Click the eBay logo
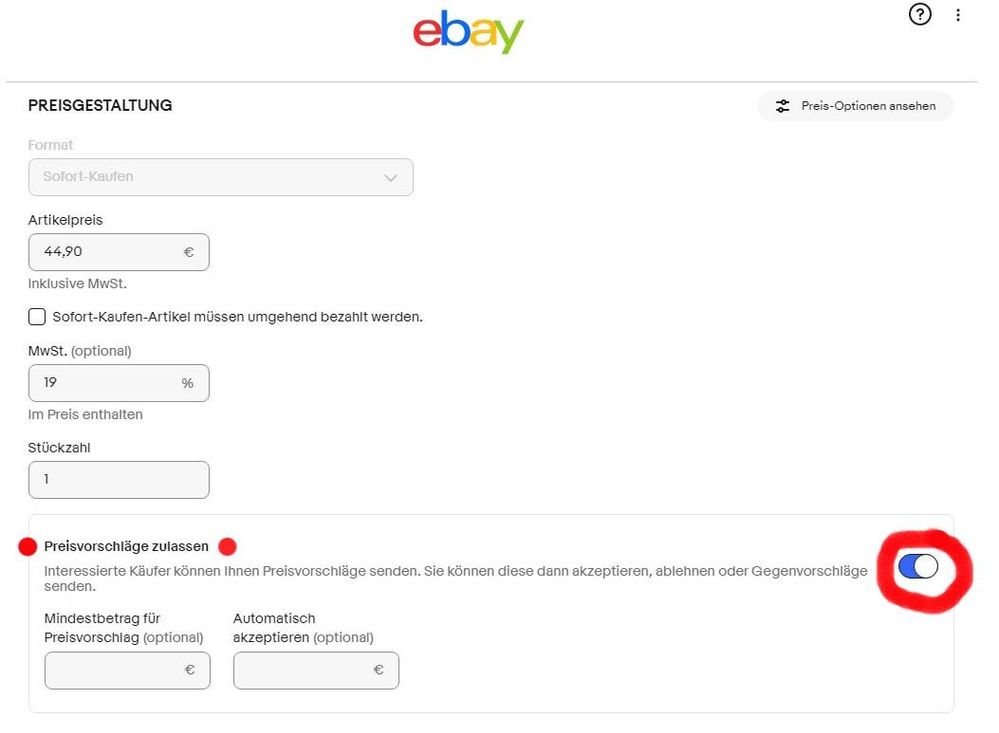The height and width of the screenshot is (733, 999). pyautogui.click(x=468, y=32)
